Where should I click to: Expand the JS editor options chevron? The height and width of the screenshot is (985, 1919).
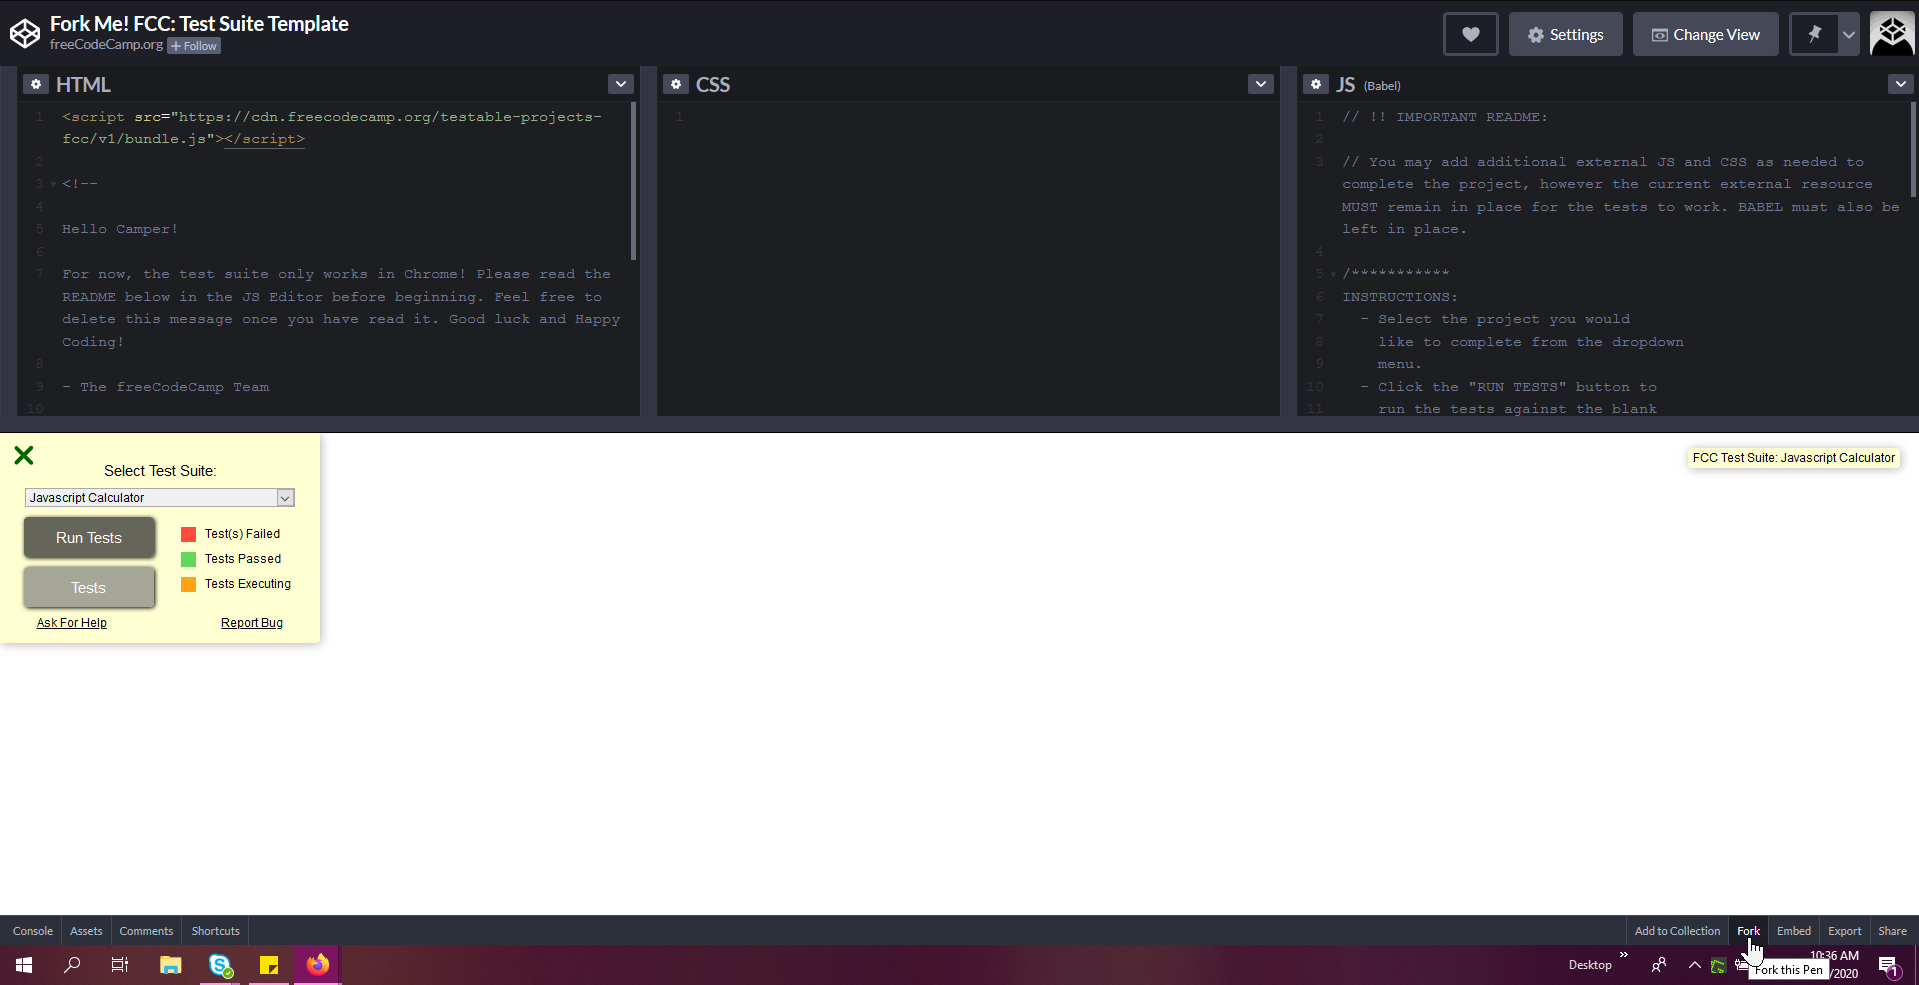pyautogui.click(x=1901, y=84)
